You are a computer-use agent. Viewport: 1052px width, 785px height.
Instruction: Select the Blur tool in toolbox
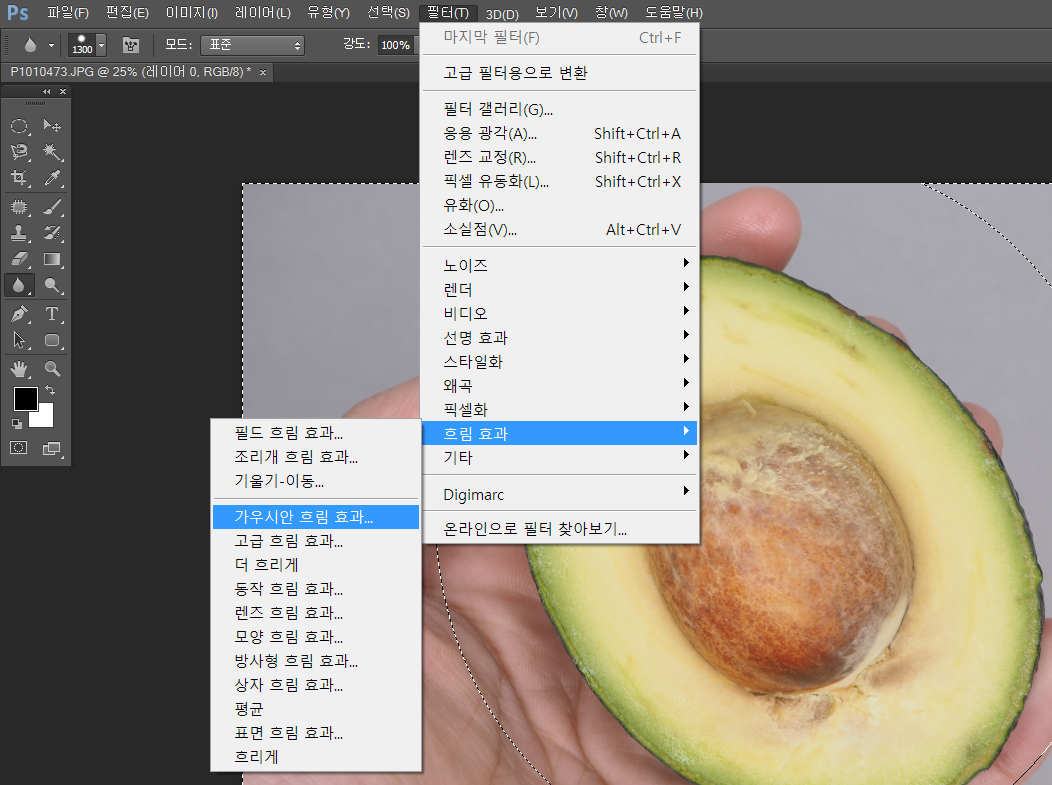[x=19, y=285]
